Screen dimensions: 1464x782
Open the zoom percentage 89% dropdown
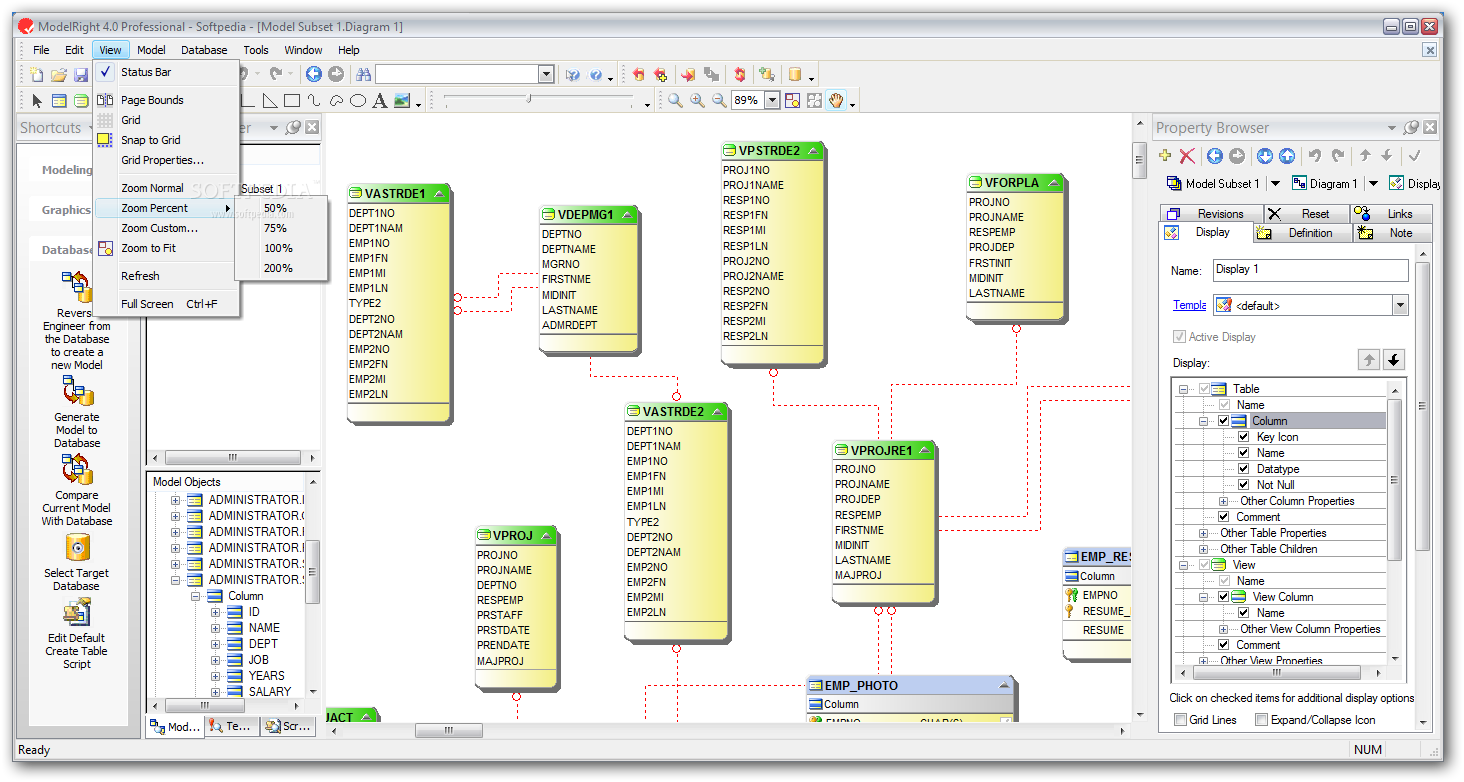point(772,101)
